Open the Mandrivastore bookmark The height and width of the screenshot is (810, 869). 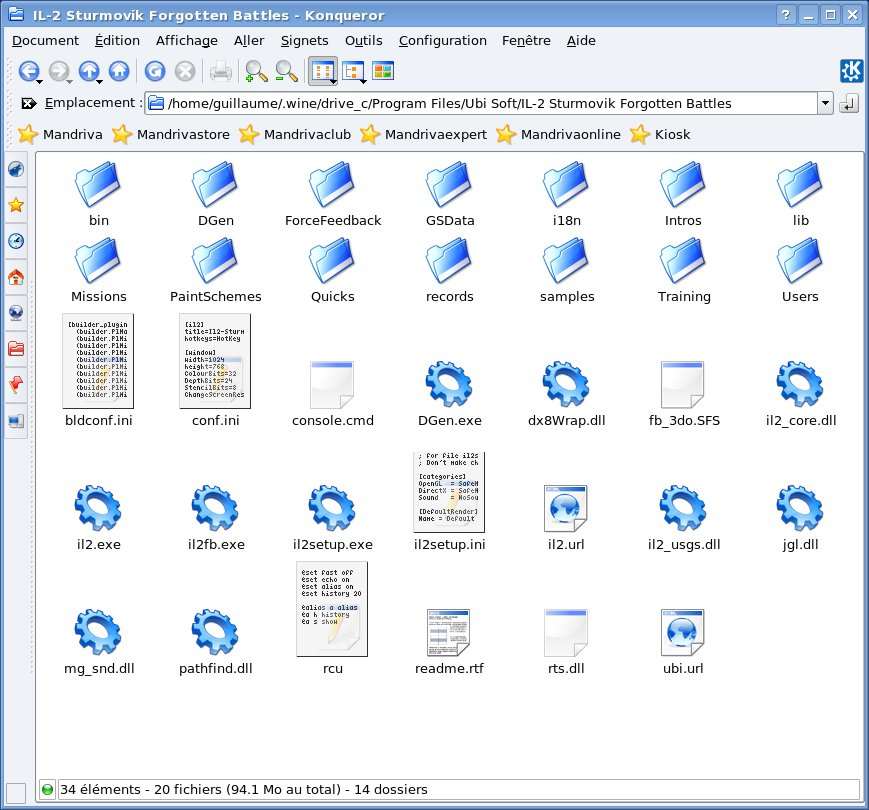tap(171, 134)
